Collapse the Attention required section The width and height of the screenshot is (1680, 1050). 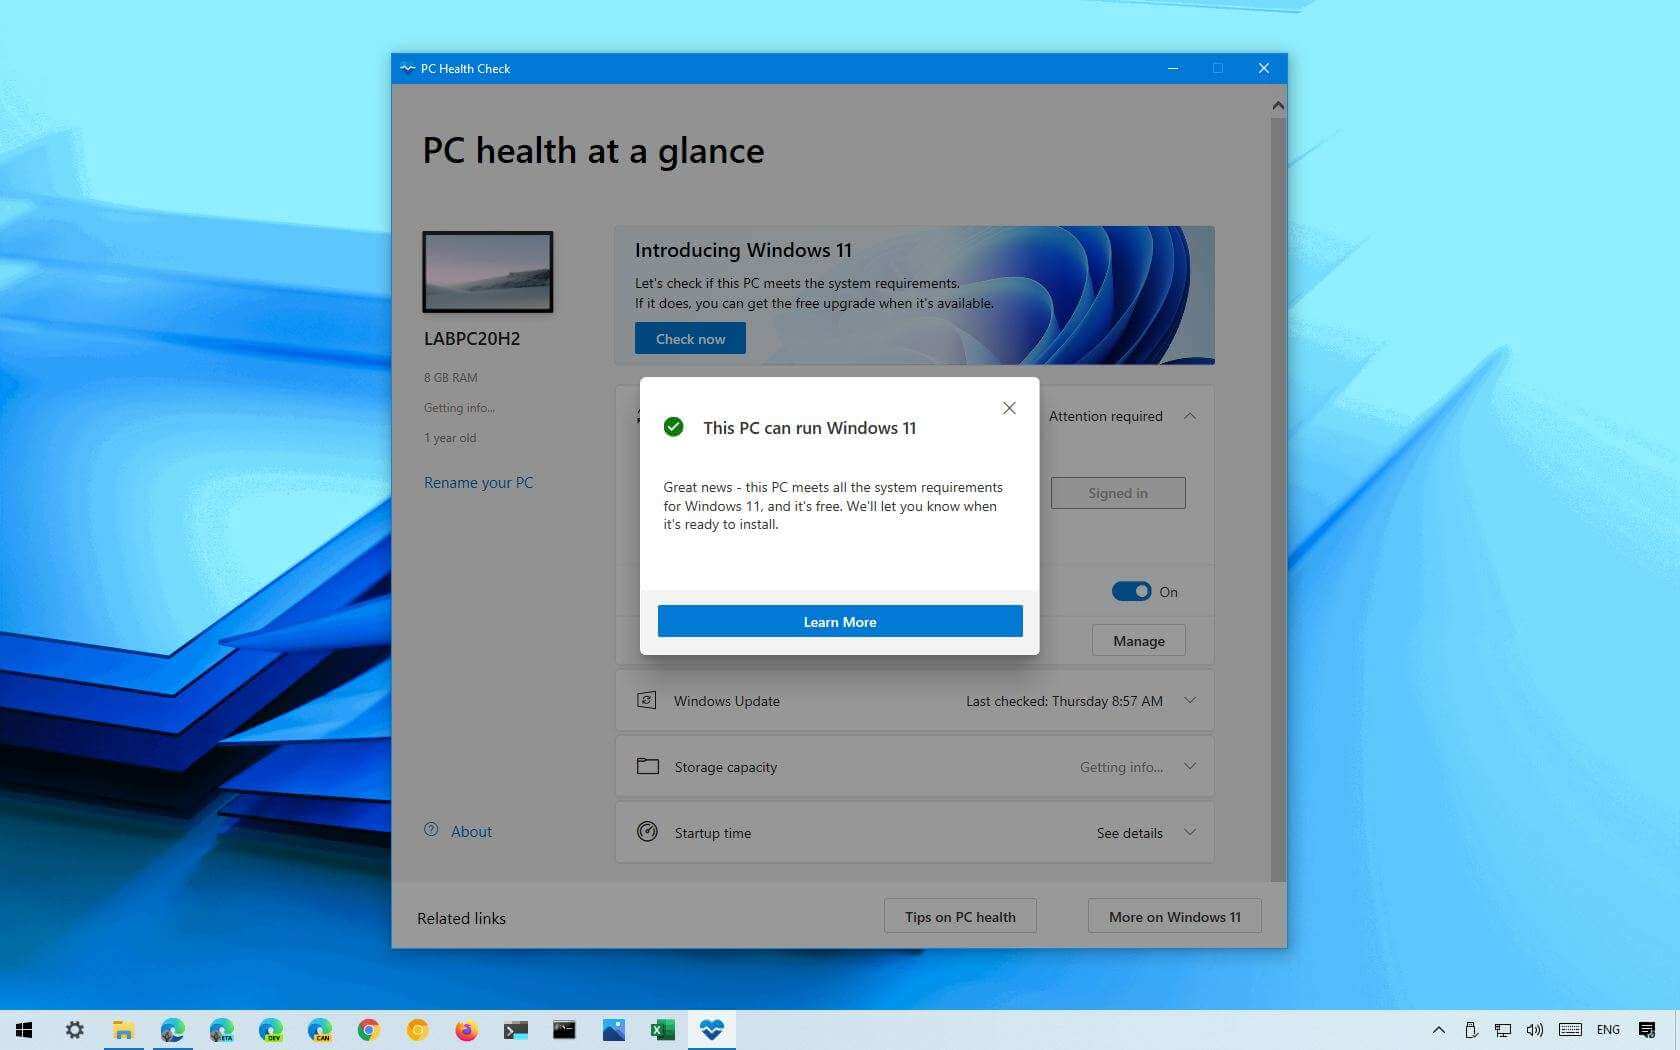1190,416
